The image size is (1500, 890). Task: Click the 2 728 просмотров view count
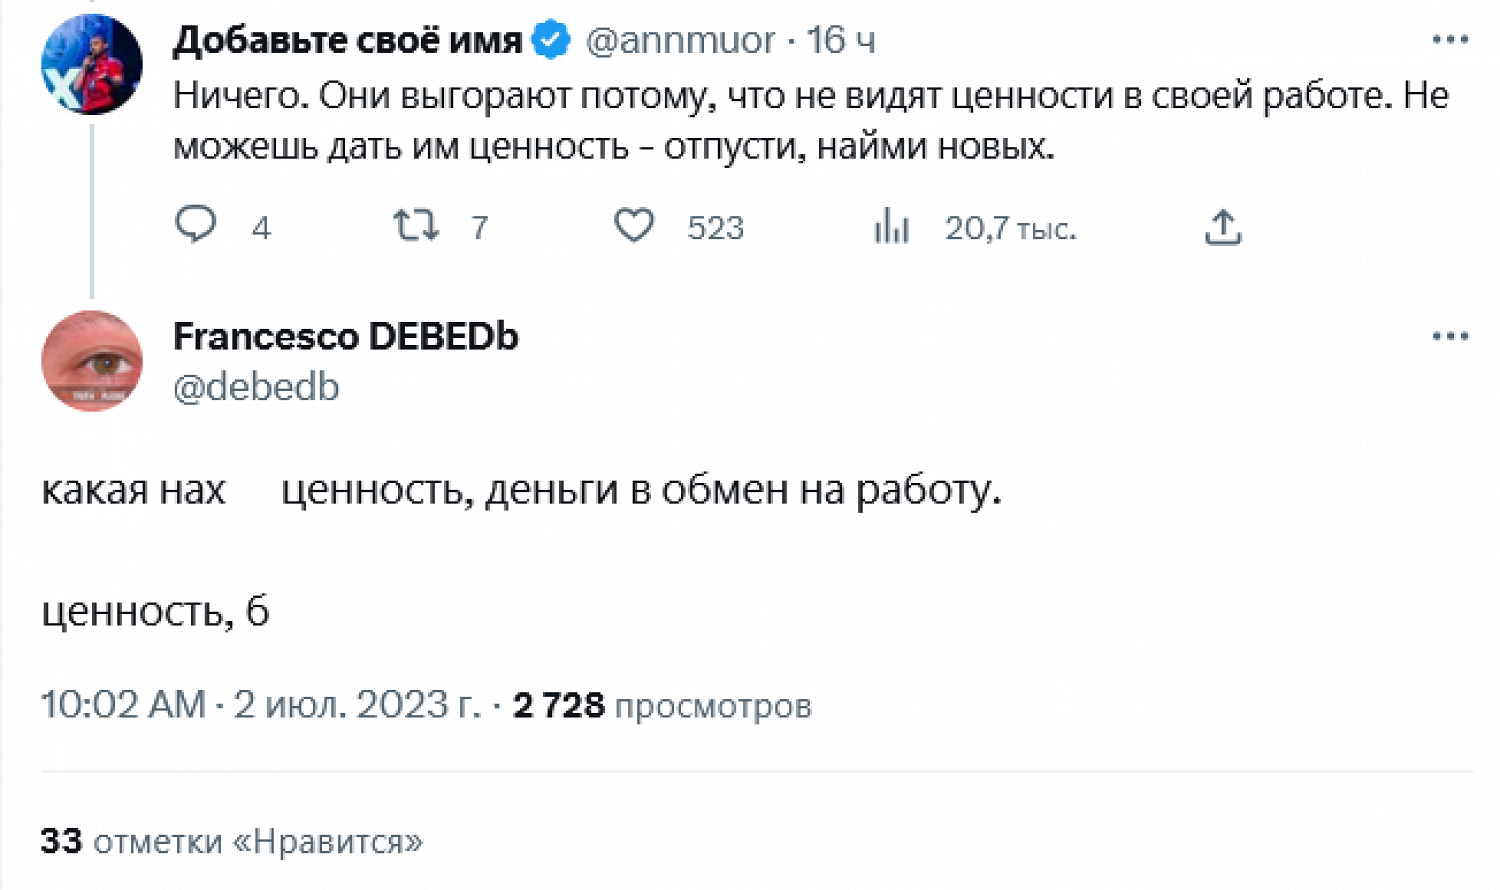tap(662, 705)
